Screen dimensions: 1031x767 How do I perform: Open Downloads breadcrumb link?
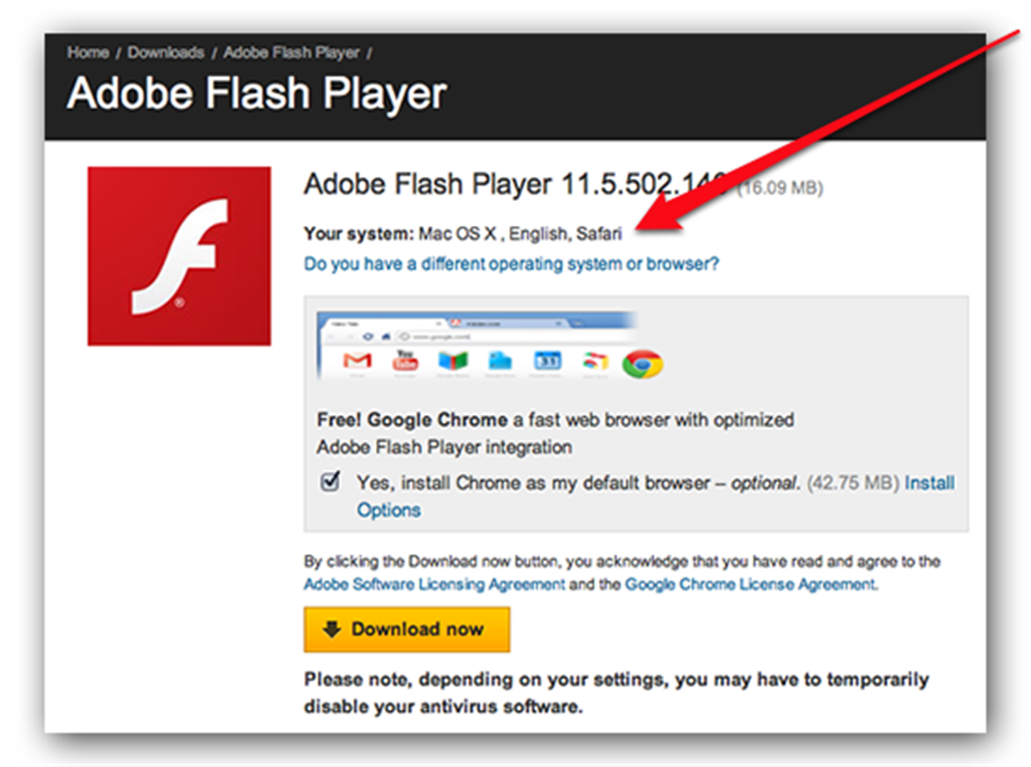tap(165, 52)
